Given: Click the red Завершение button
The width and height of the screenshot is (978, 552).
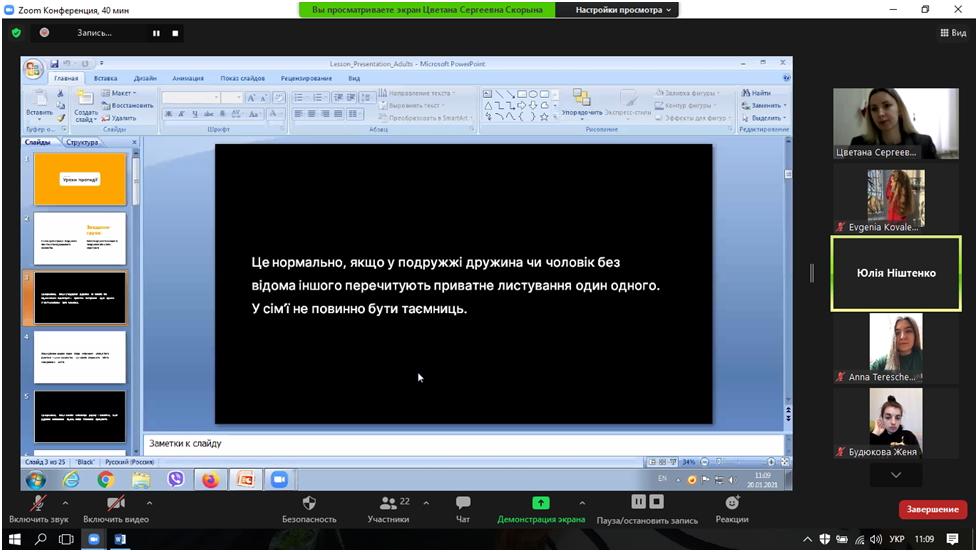Looking at the screenshot, I should (x=932, y=509).
